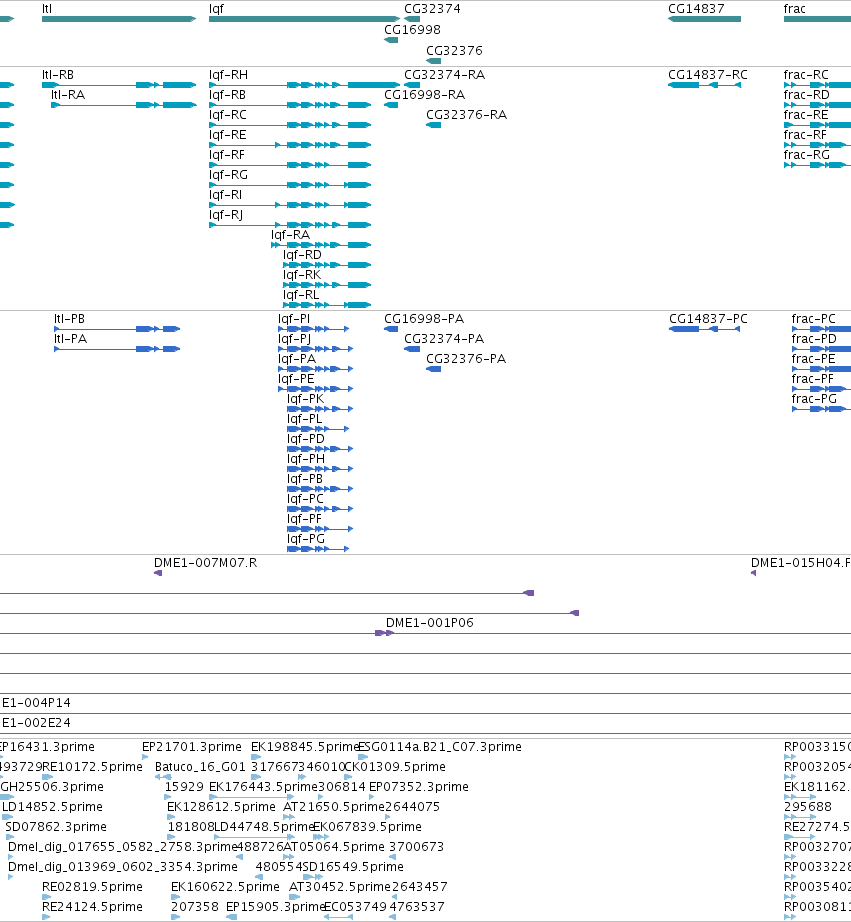851x922 pixels.
Task: Select protein ltl-PB
Action: tap(69, 319)
